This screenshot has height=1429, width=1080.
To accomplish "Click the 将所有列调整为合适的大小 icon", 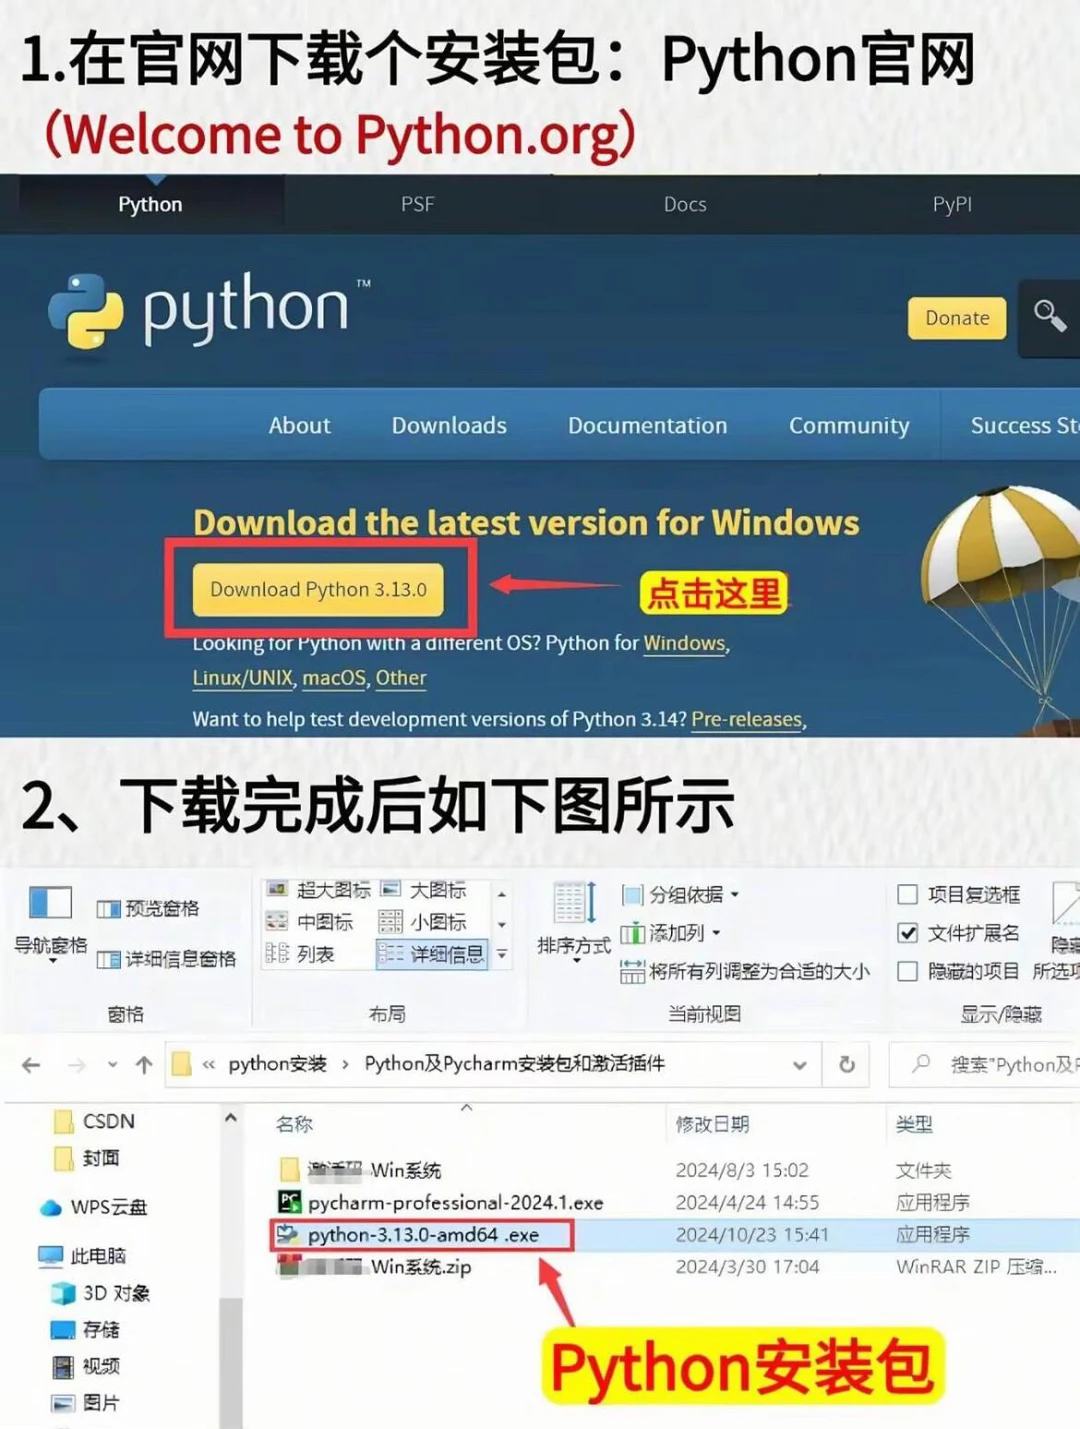I will (633, 970).
